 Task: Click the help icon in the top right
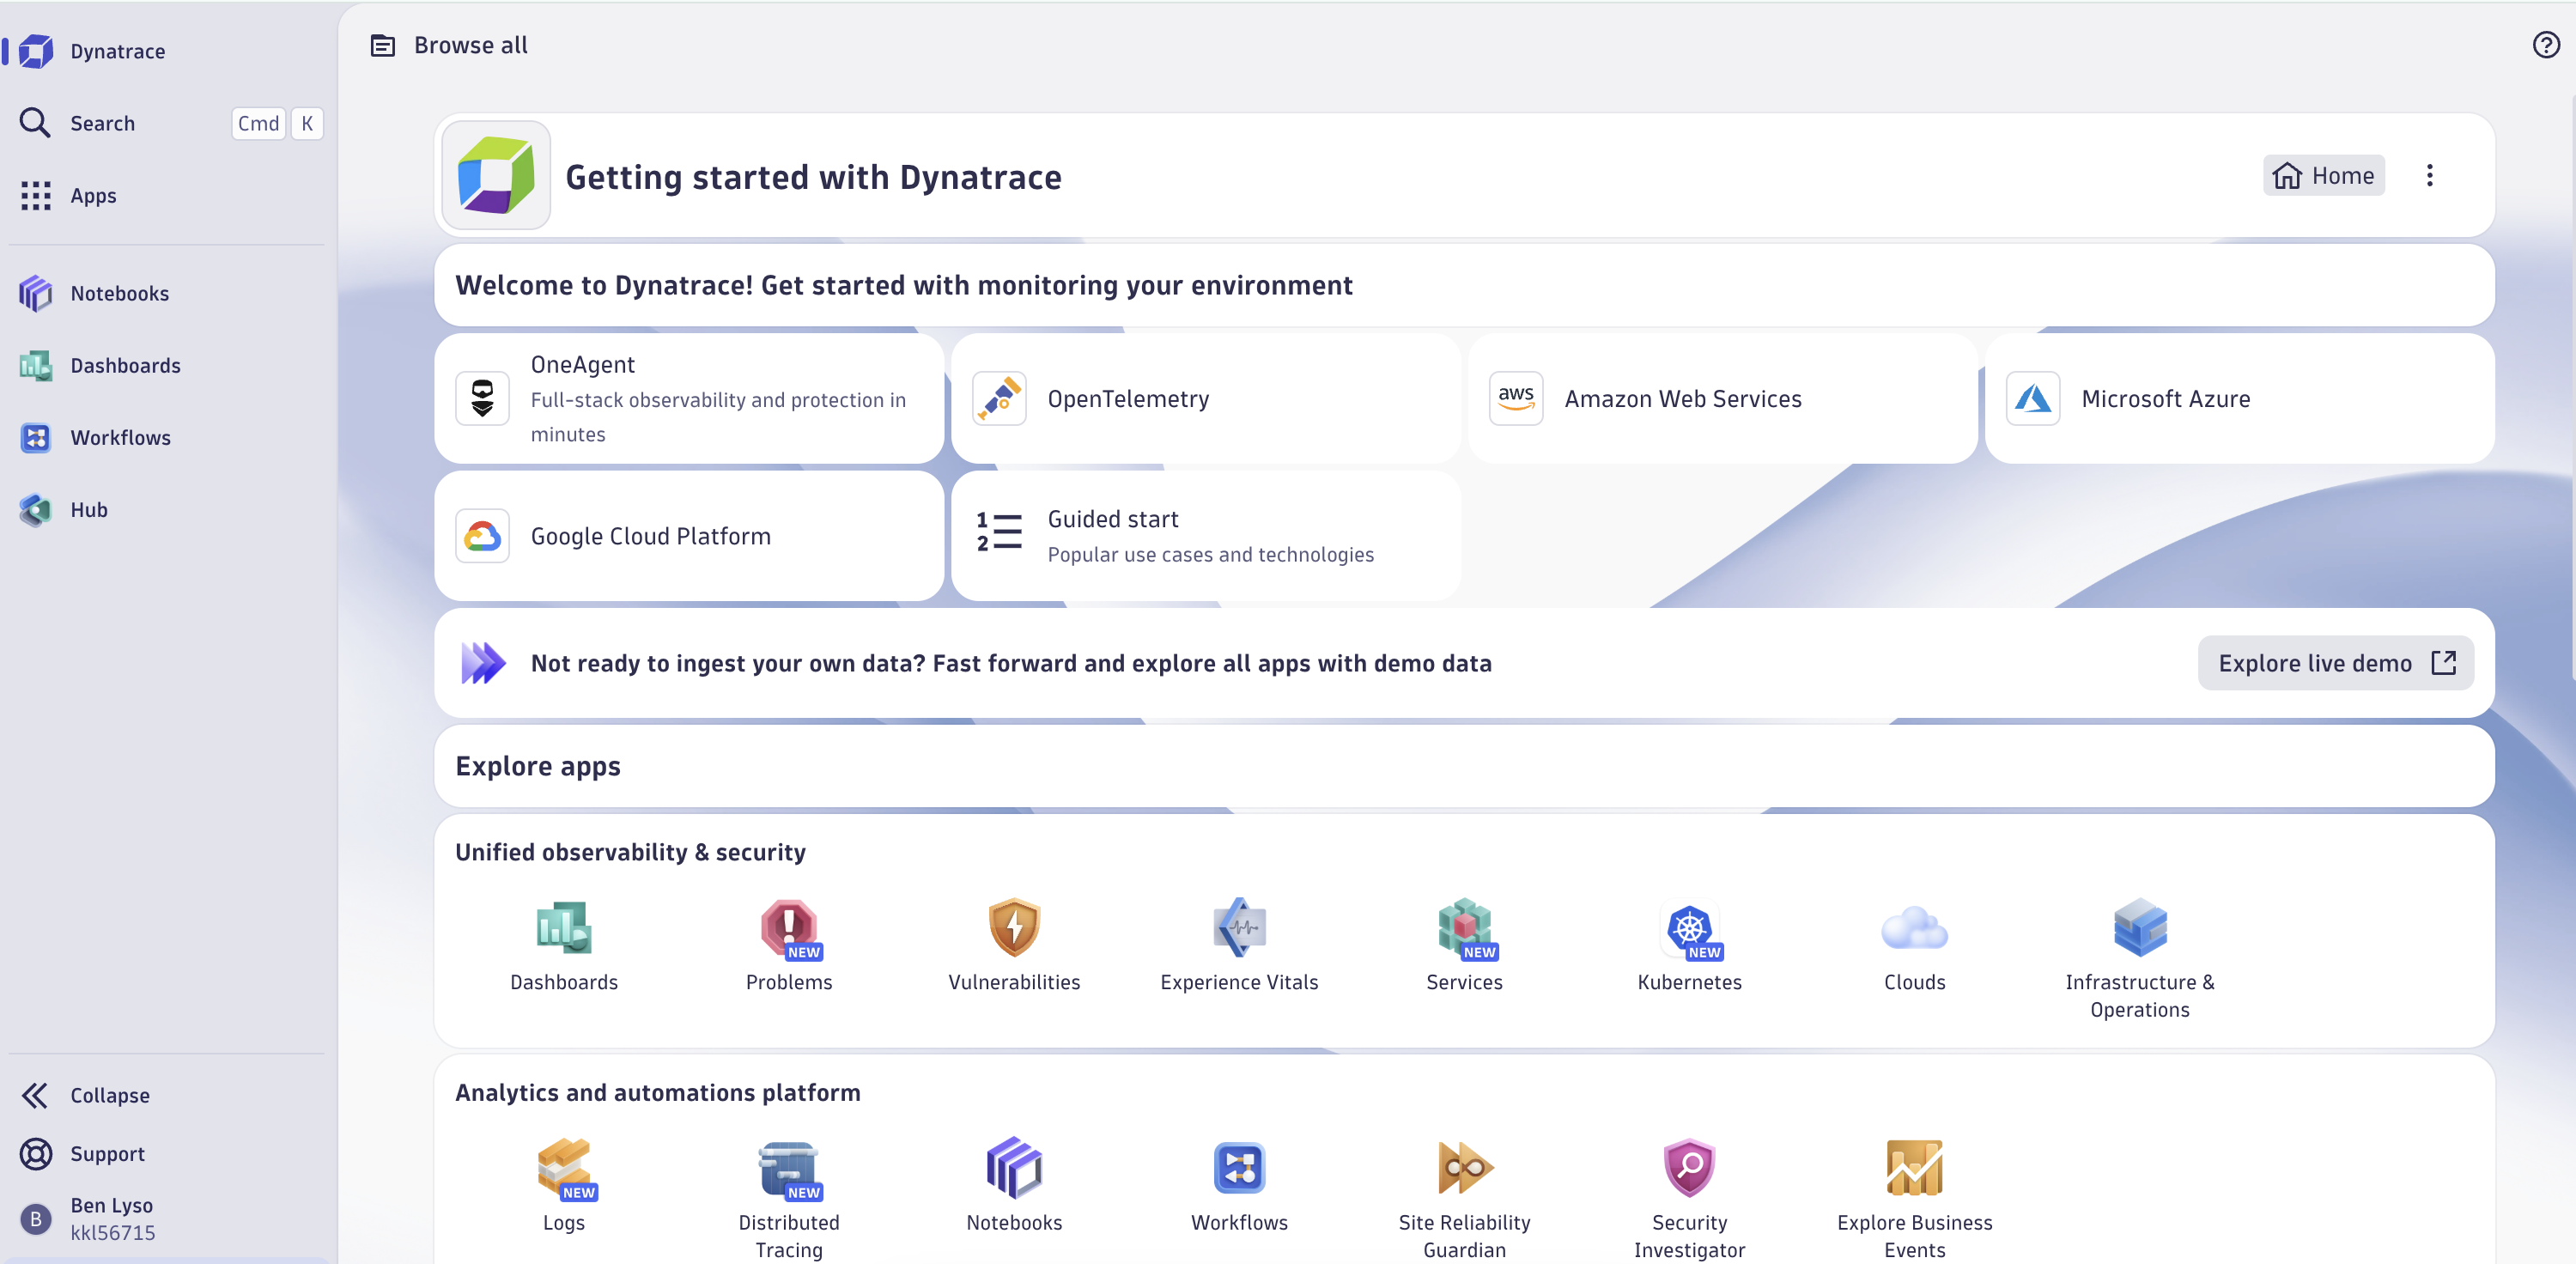click(2545, 44)
